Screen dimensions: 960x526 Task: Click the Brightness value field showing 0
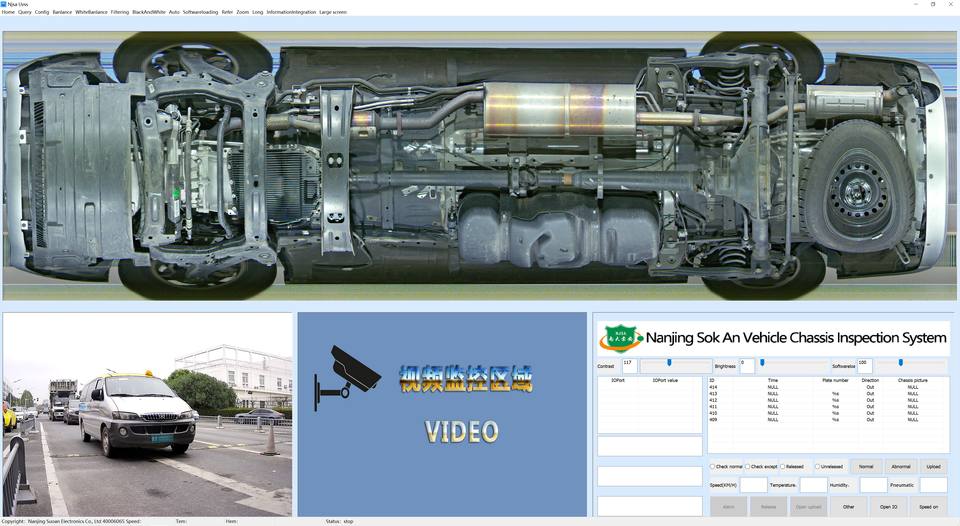747,366
